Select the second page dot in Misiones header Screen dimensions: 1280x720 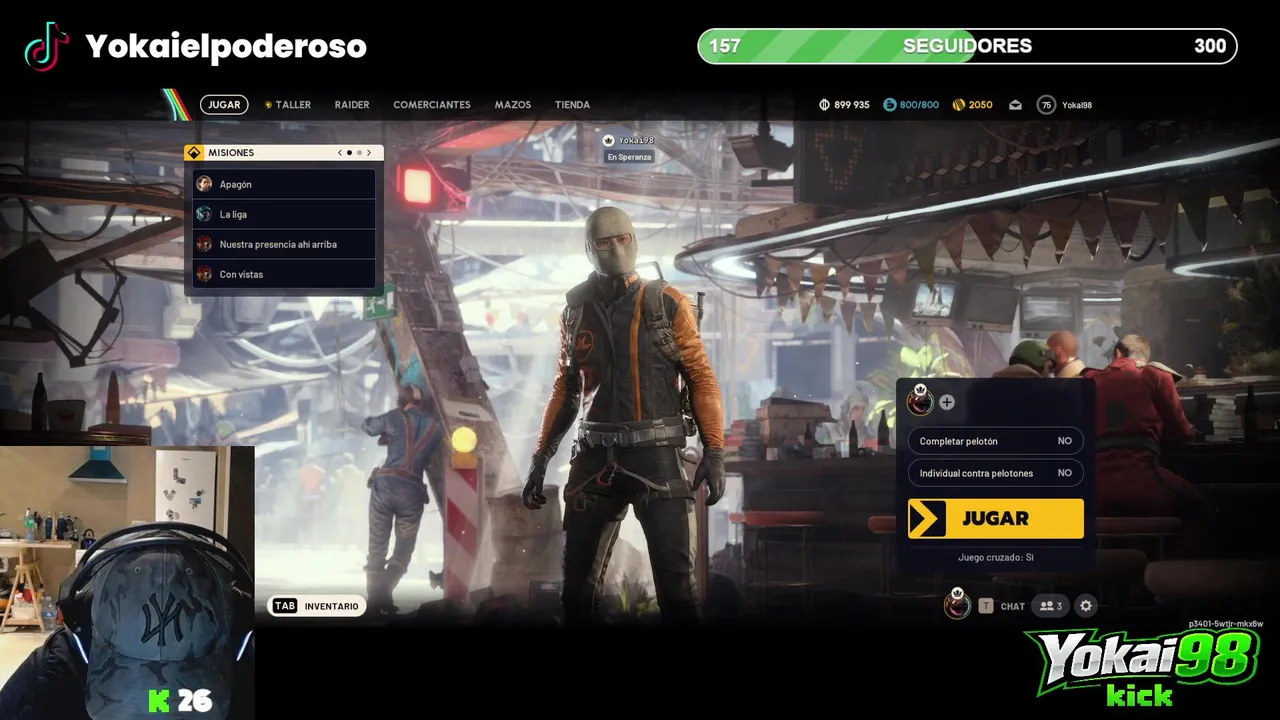pos(359,153)
